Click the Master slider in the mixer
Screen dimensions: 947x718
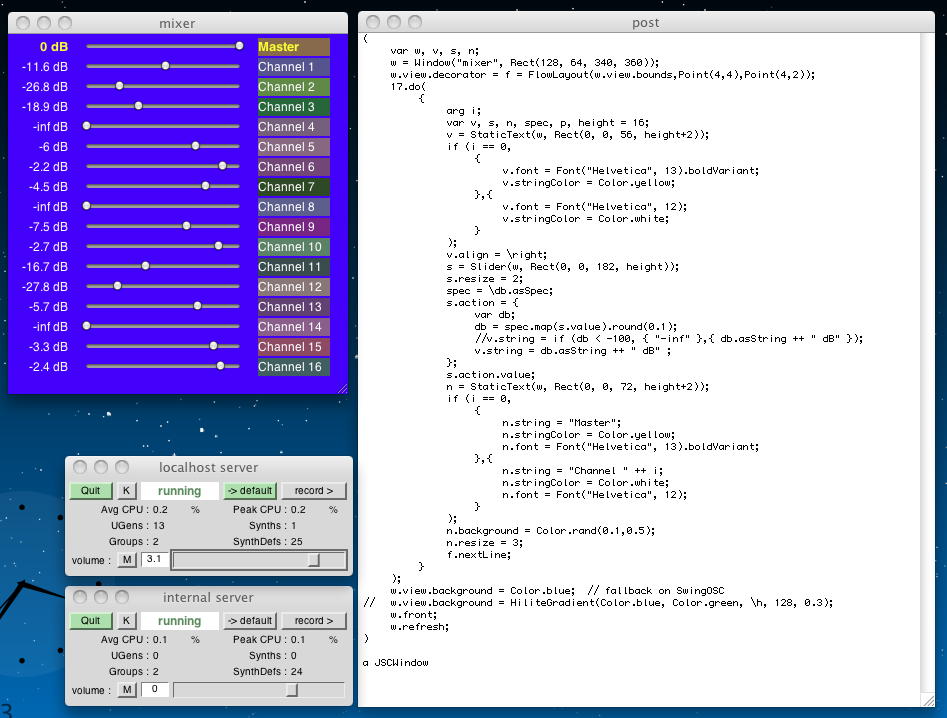[x=238, y=46]
